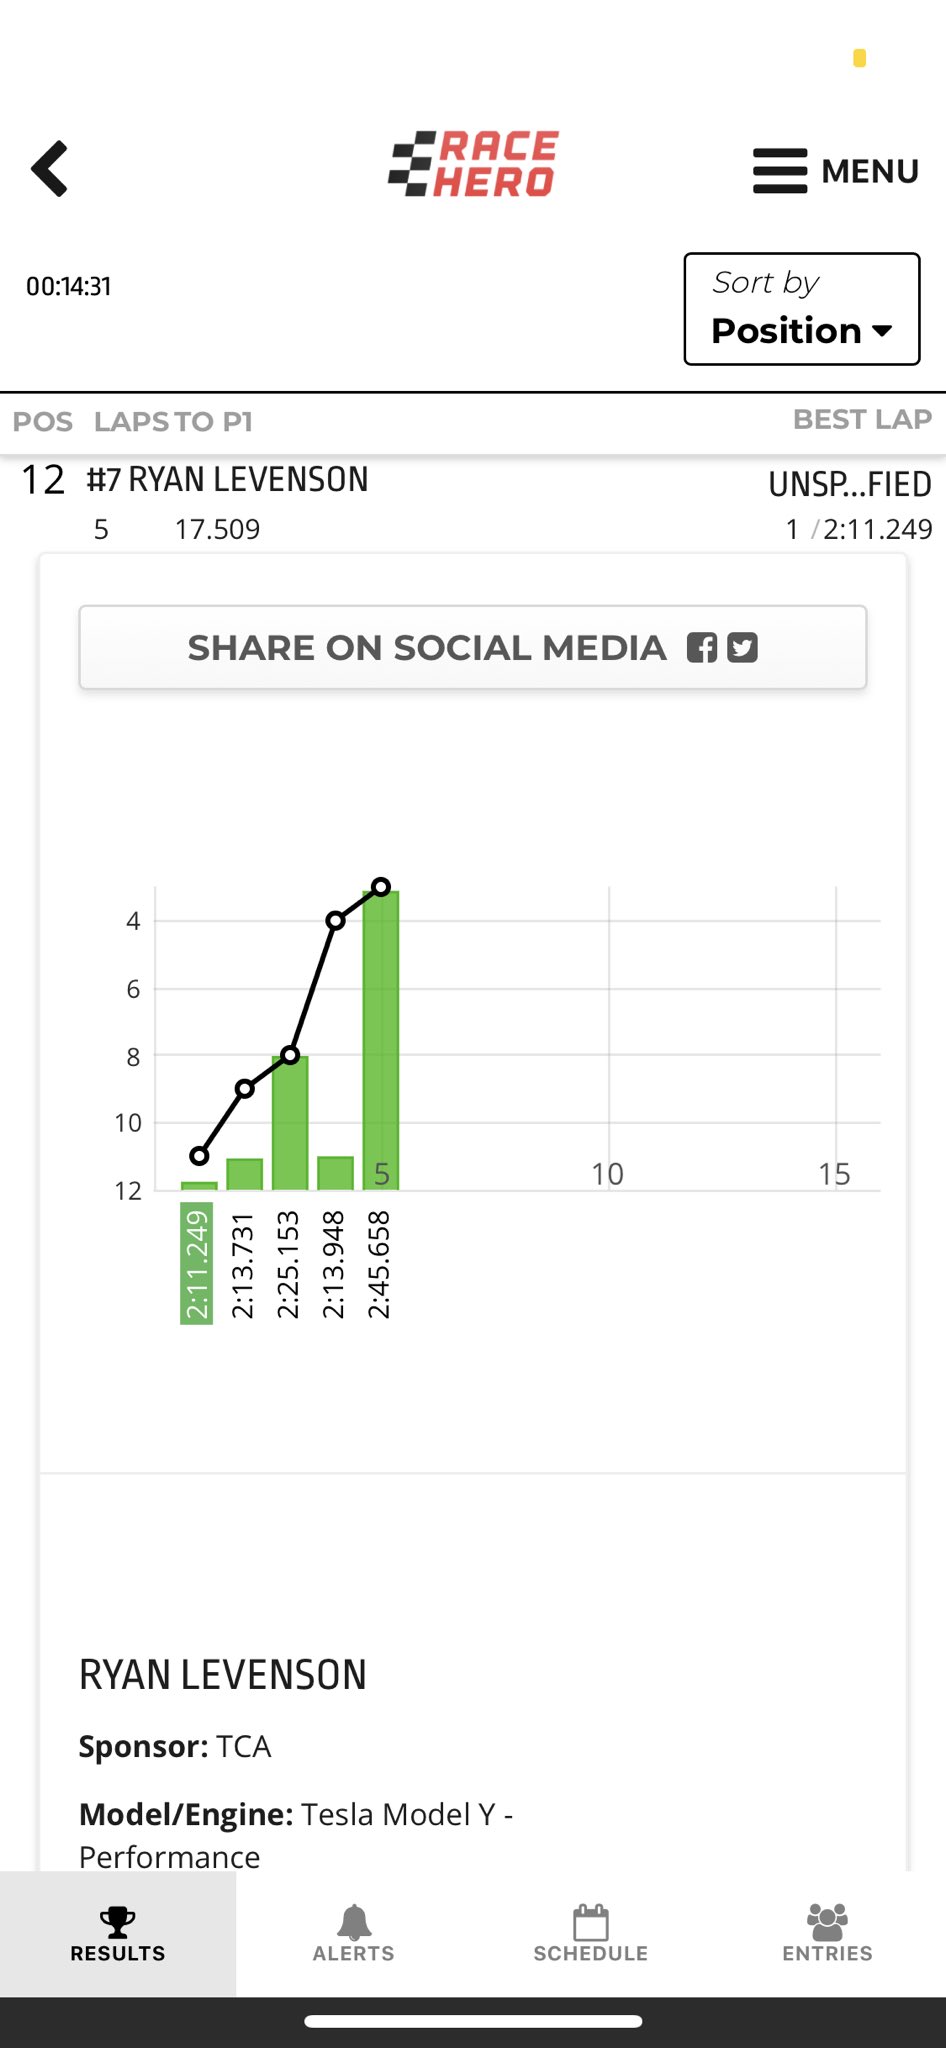
Task: Click the POS column header
Action: tap(42, 422)
